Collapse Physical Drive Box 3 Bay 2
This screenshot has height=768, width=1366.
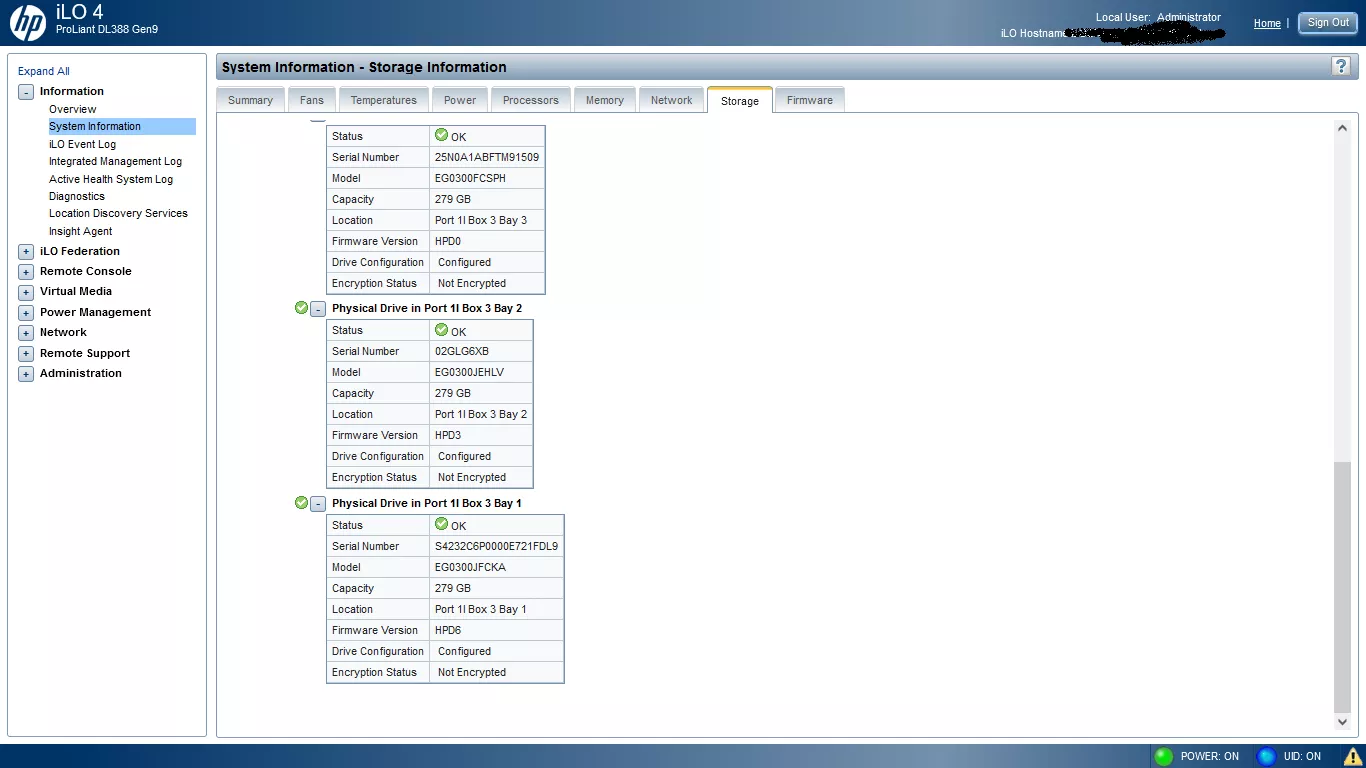pyautogui.click(x=318, y=309)
